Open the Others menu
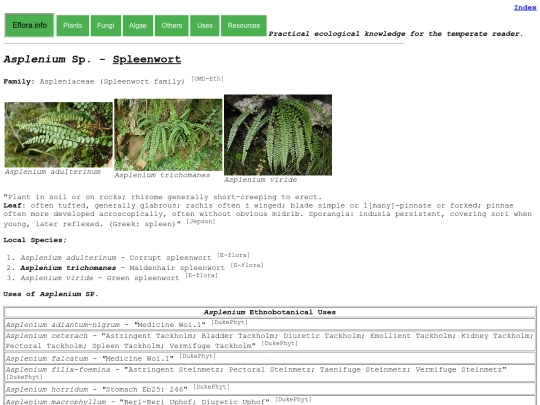The width and height of the screenshot is (540, 405). [172, 25]
